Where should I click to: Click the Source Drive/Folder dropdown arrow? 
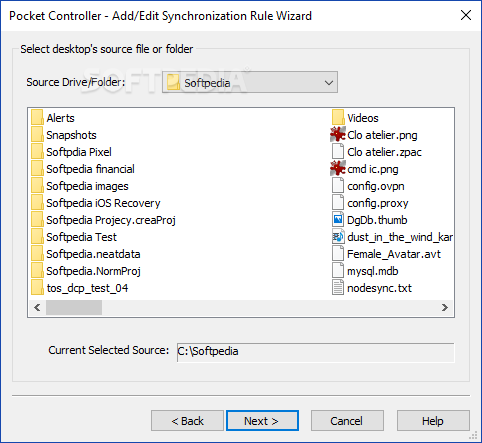coord(329,82)
